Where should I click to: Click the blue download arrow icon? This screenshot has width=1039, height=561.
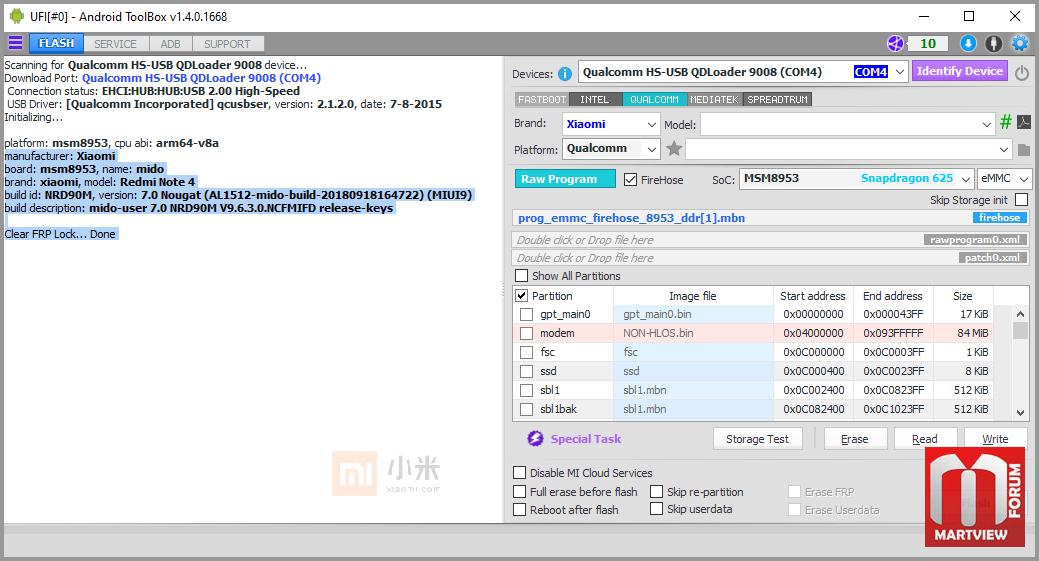pyautogui.click(x=968, y=44)
